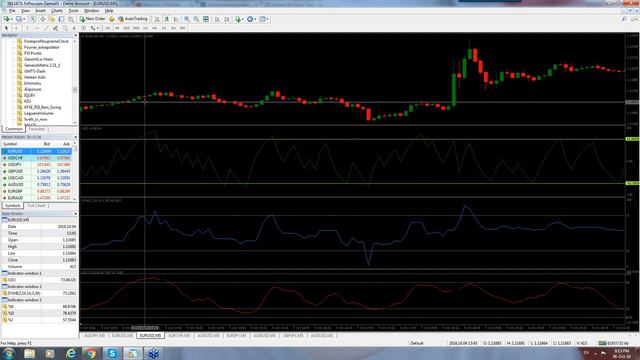
Task: Toggle Chart Shift
Action: click(x=226, y=19)
